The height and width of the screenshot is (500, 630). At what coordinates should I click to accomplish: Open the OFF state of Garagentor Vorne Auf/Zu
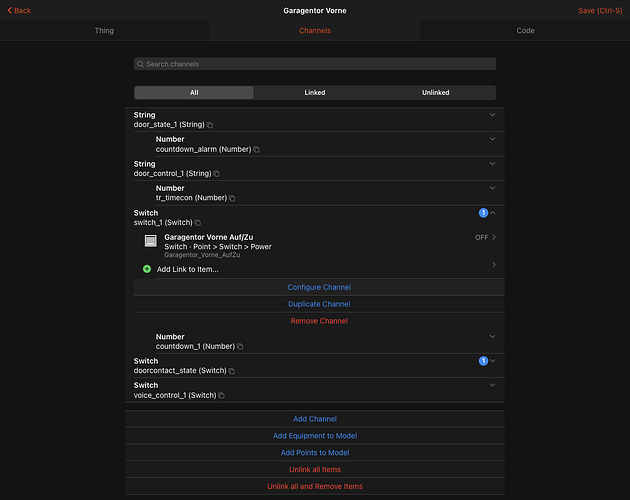485,238
